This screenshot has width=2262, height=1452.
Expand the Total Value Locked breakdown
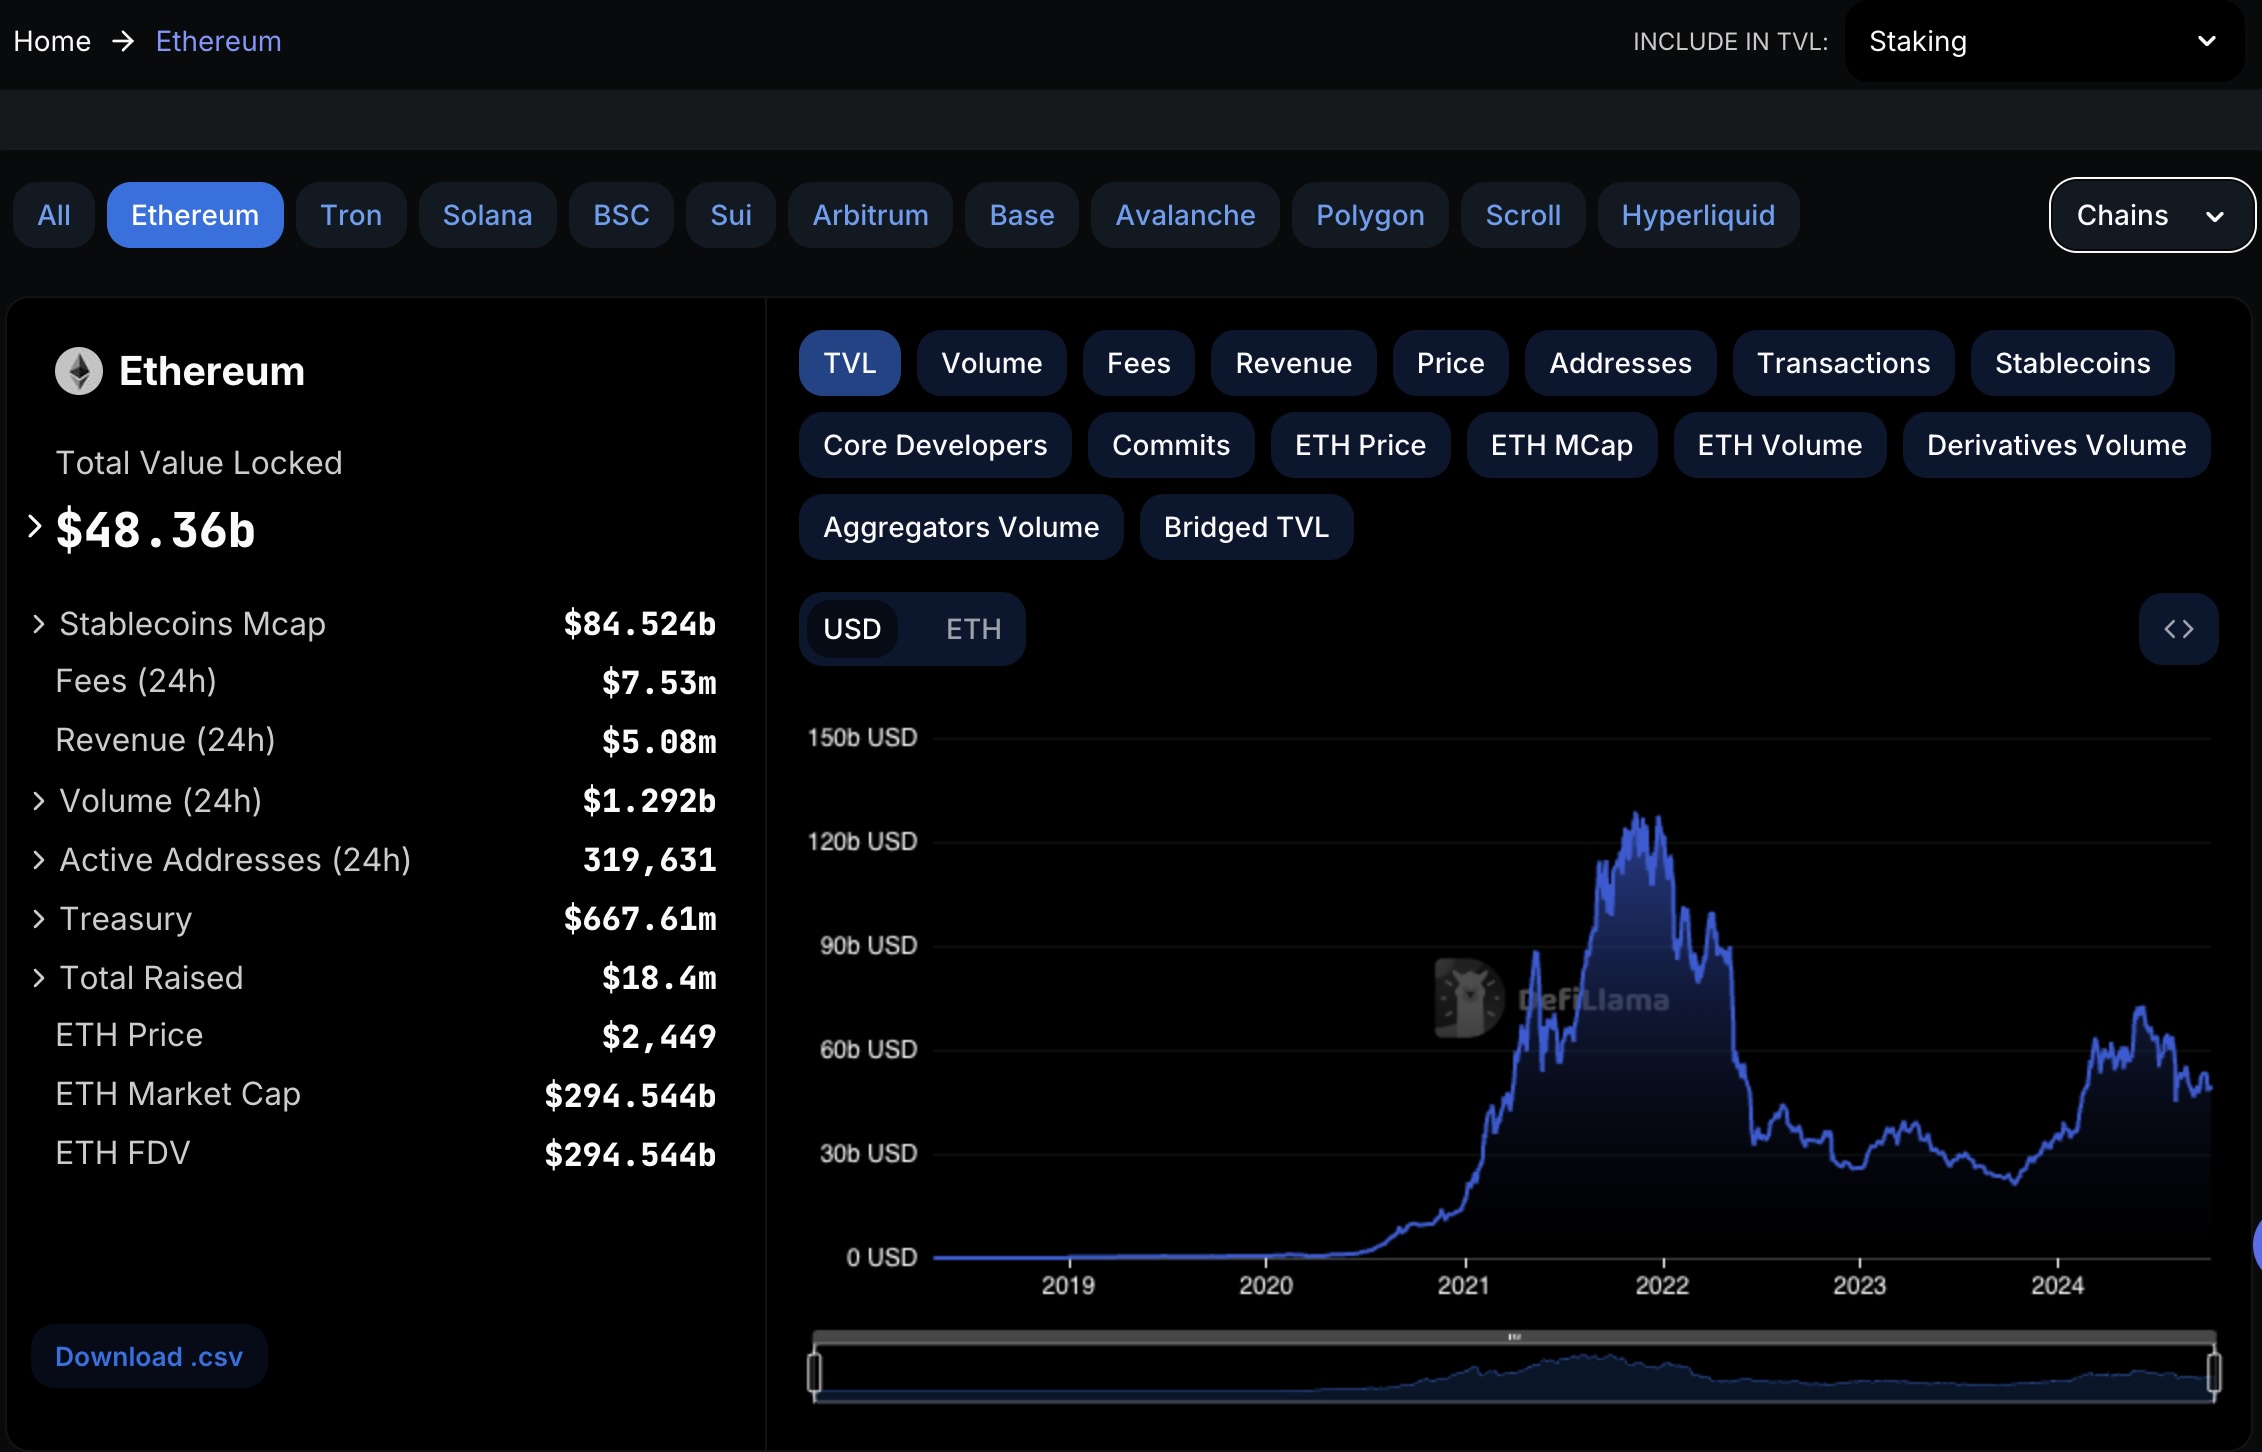click(35, 526)
